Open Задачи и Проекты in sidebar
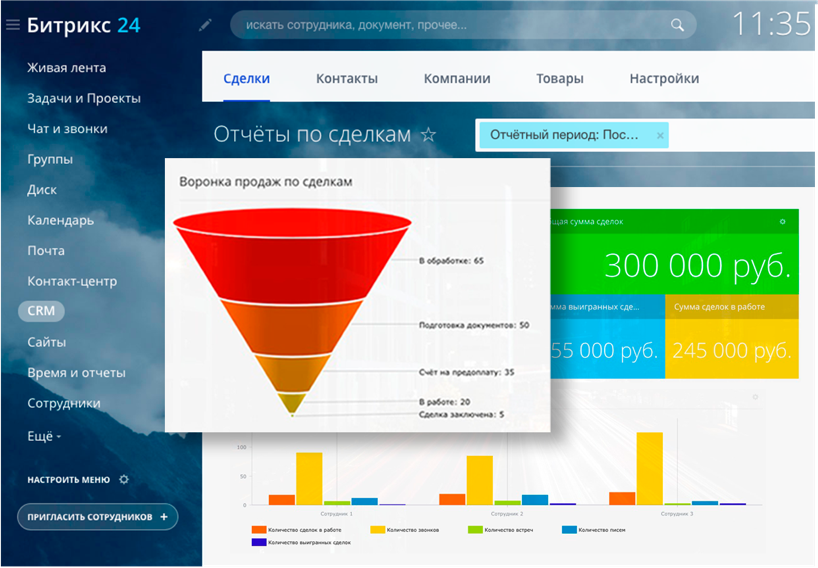The width and height of the screenshot is (818, 568). (84, 98)
